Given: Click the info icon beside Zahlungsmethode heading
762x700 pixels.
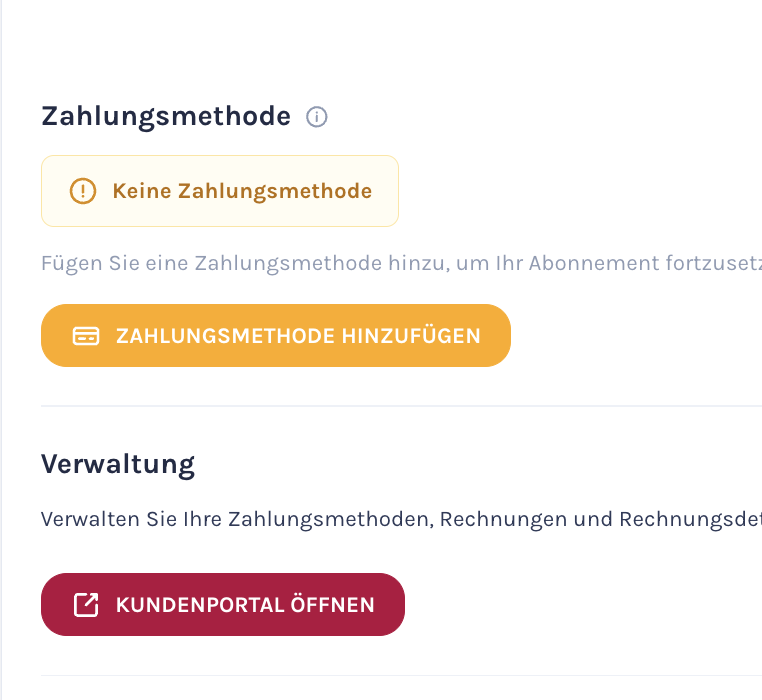Looking at the screenshot, I should point(317,117).
